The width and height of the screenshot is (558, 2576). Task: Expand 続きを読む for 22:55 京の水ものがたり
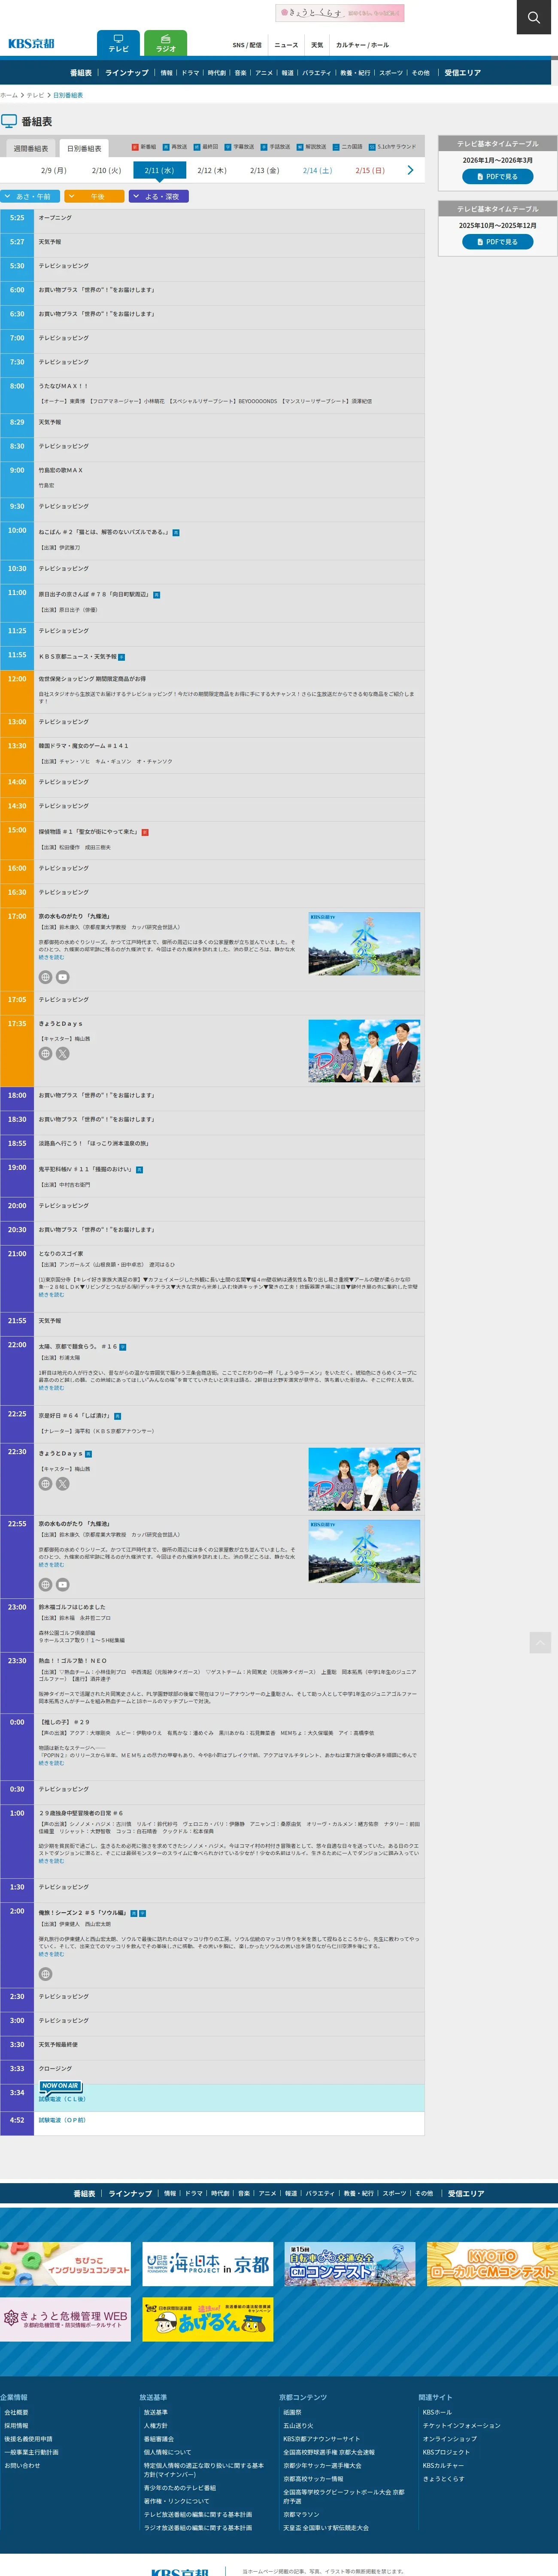coord(51,1564)
